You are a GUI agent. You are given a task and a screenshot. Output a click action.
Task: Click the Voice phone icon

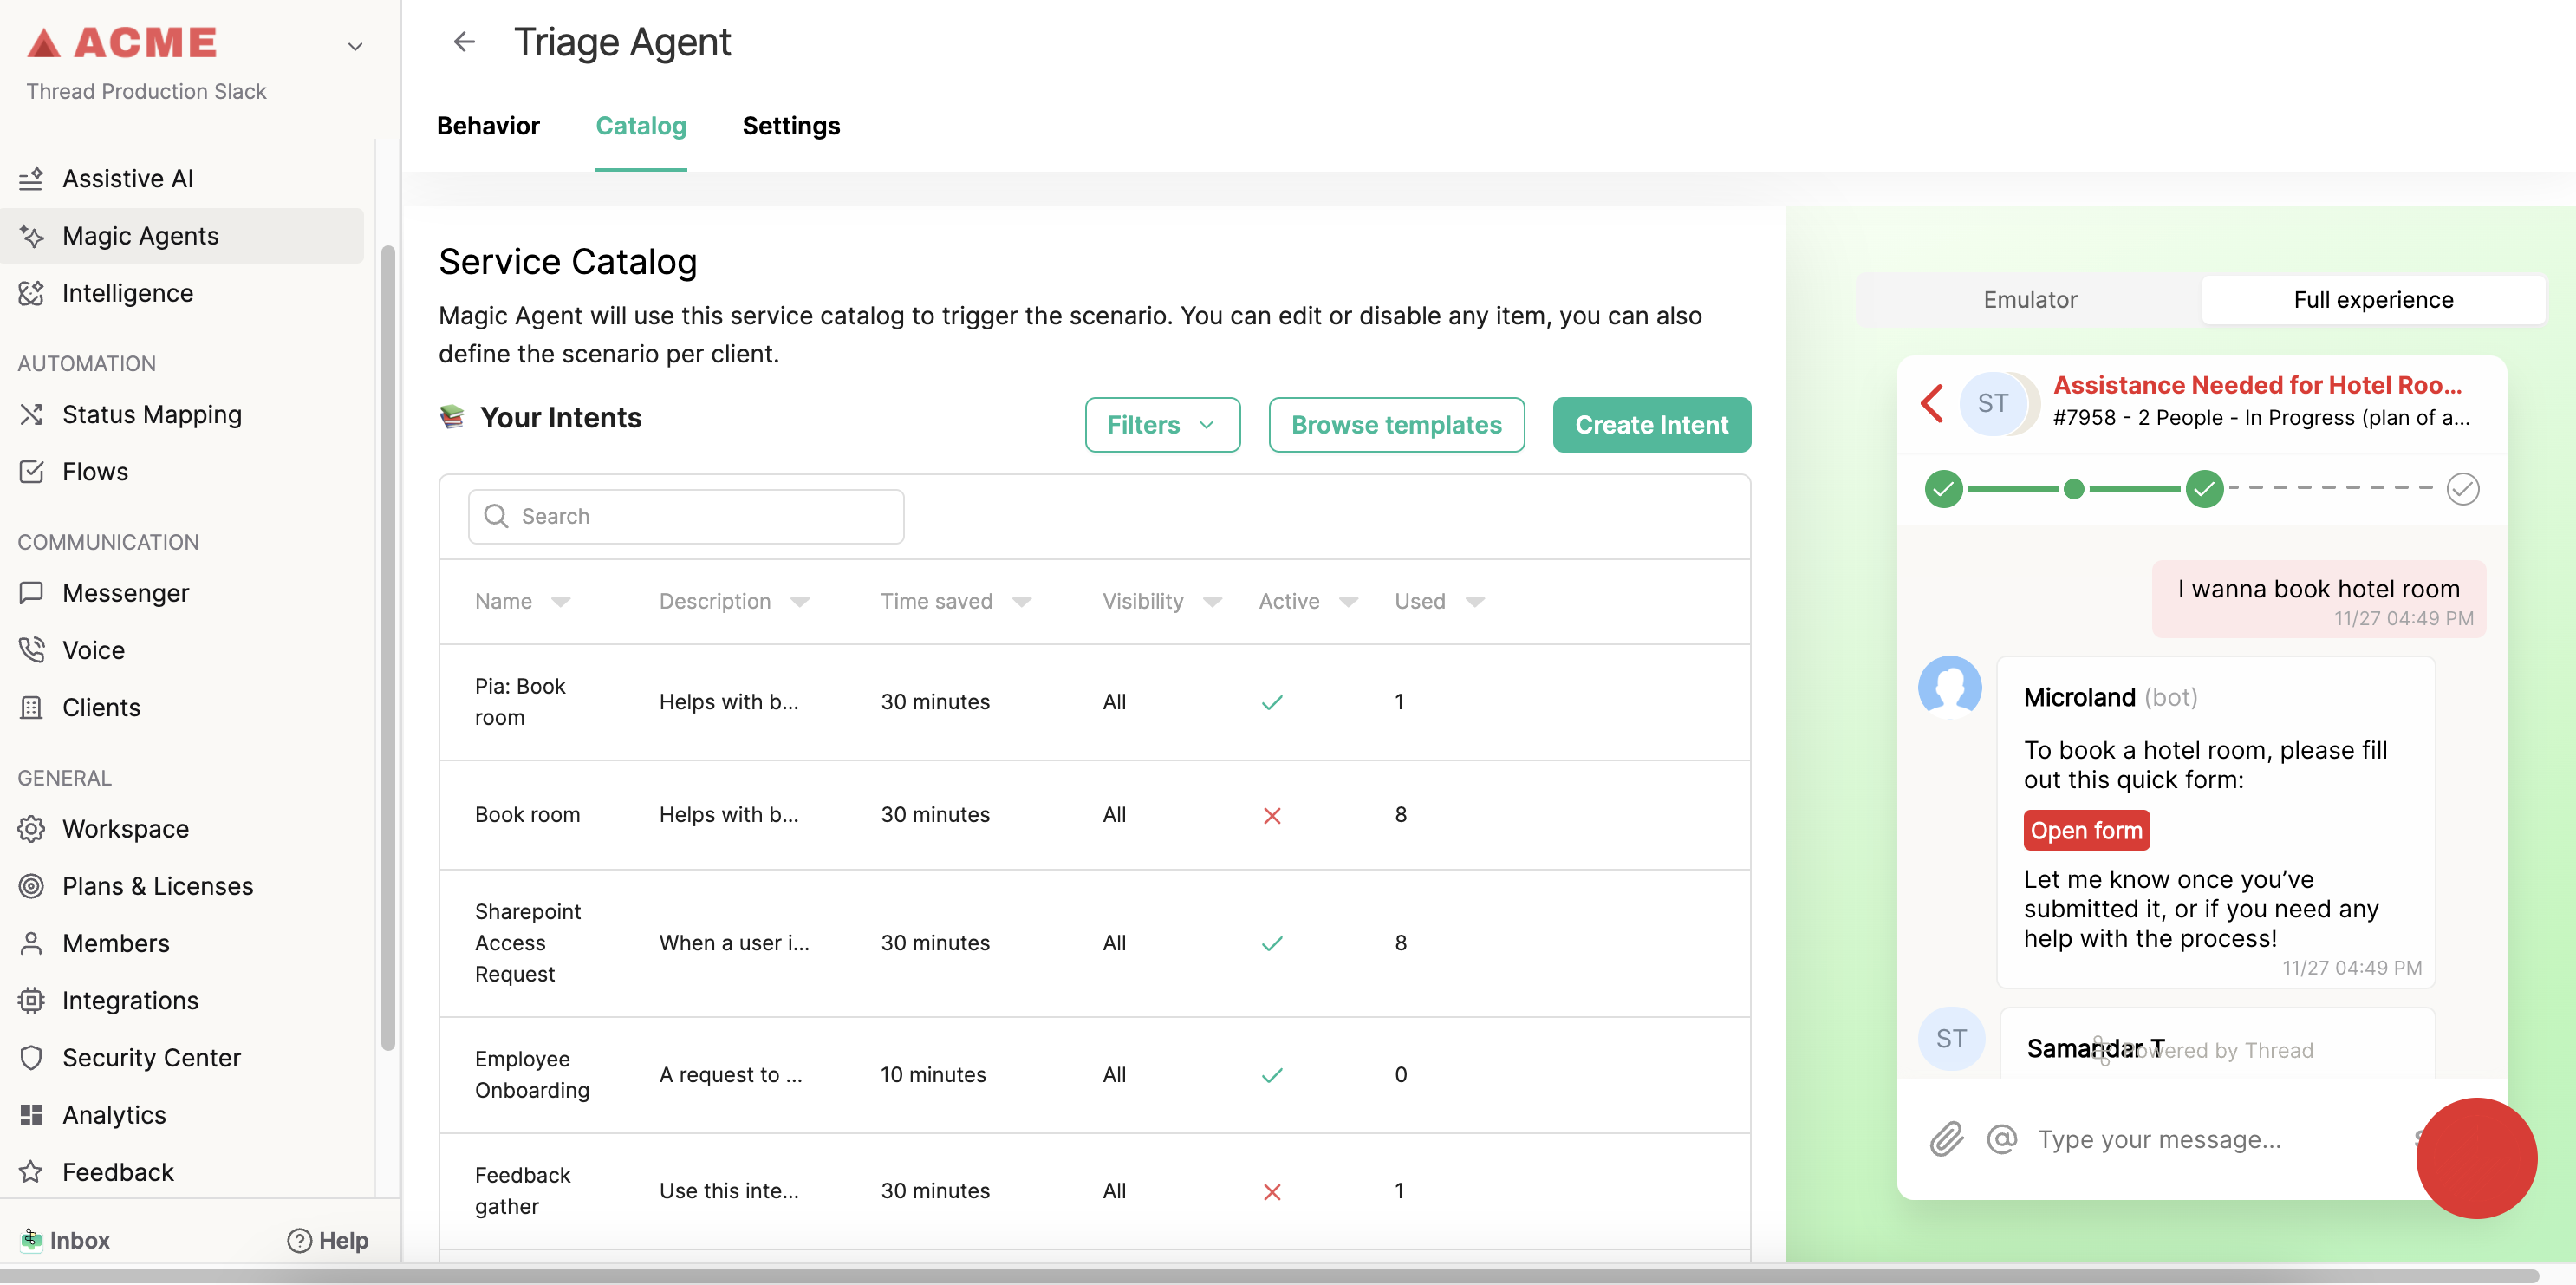pyautogui.click(x=31, y=650)
